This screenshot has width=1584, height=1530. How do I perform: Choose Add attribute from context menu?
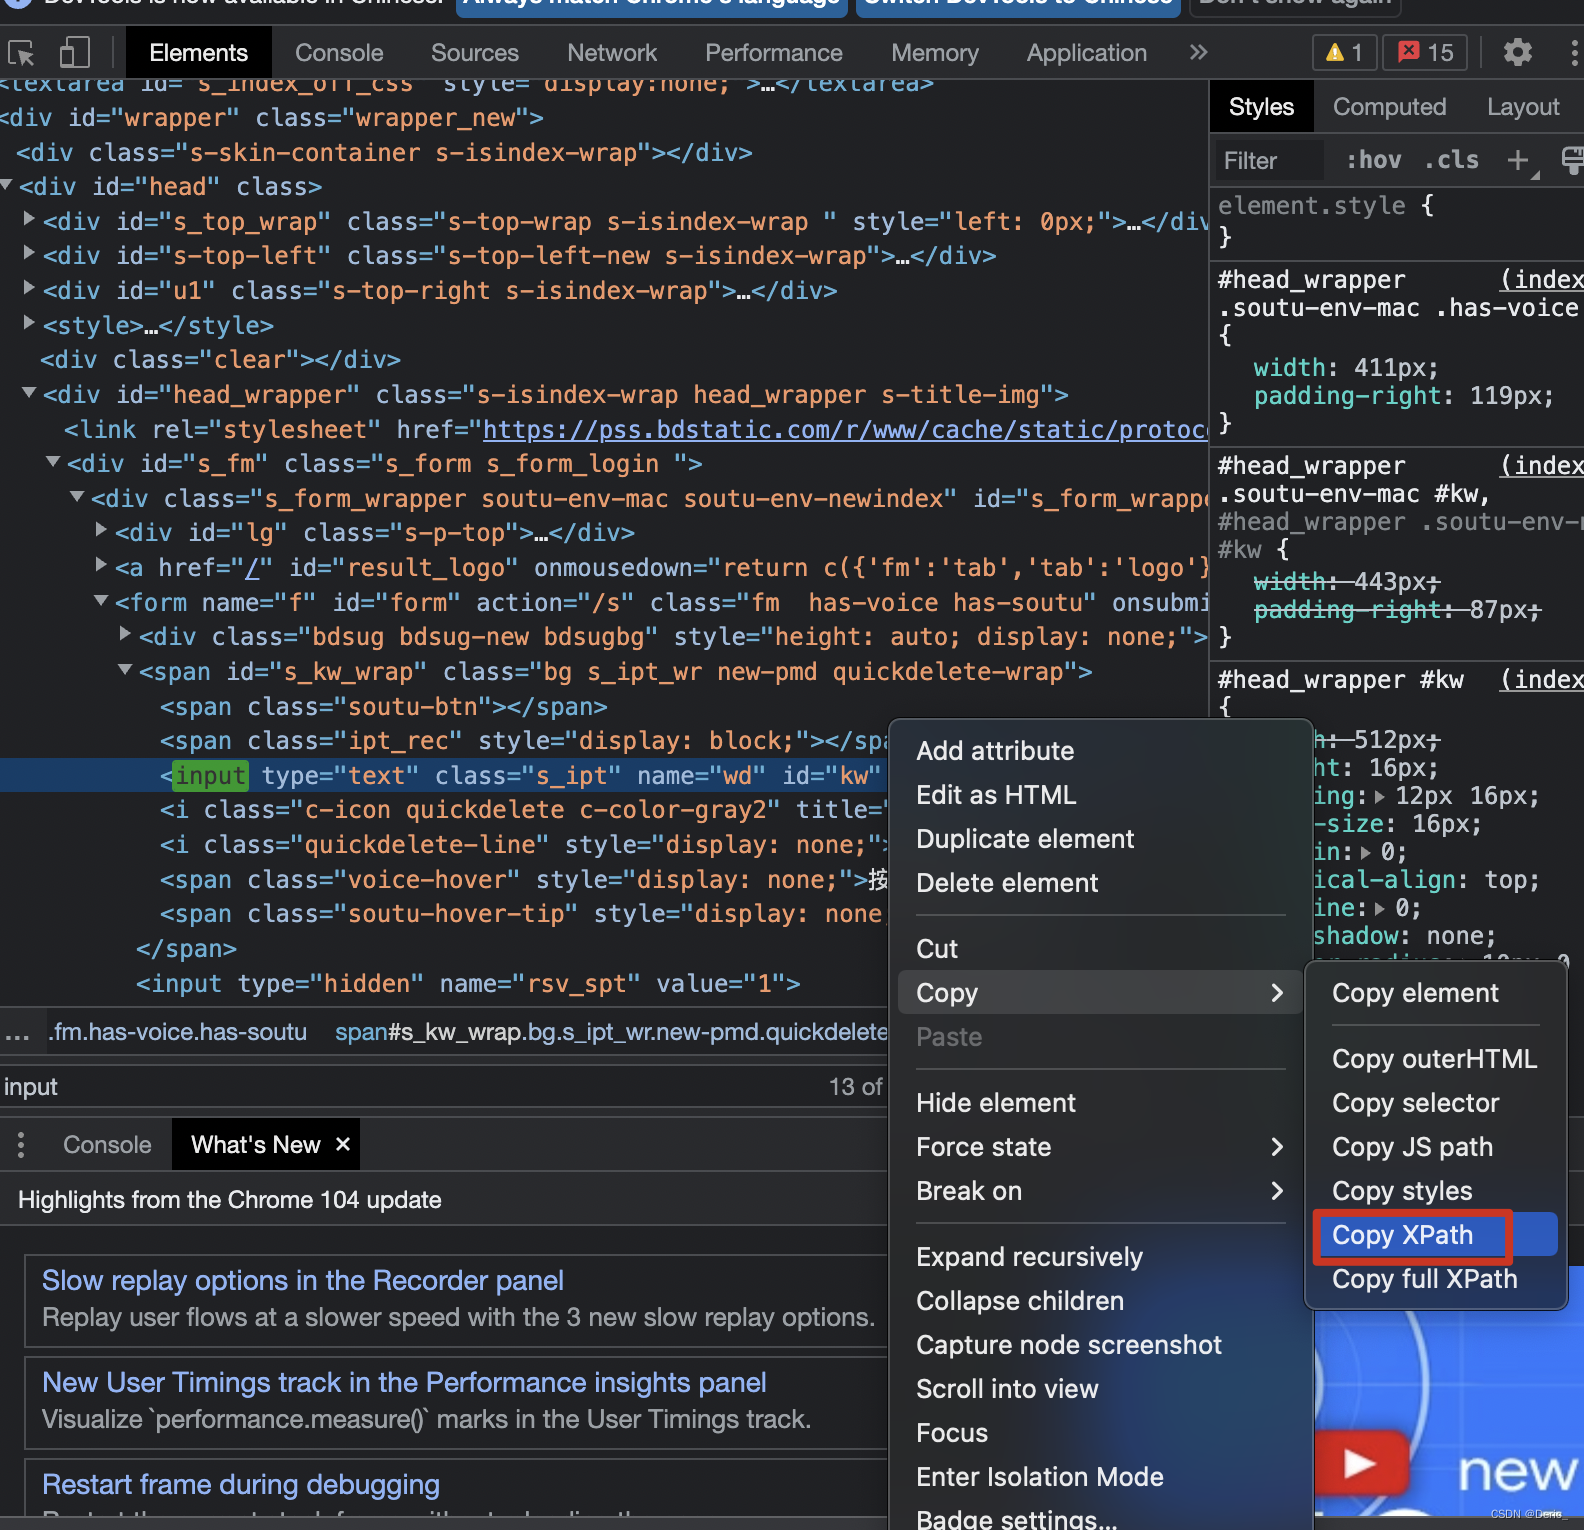point(1100,751)
